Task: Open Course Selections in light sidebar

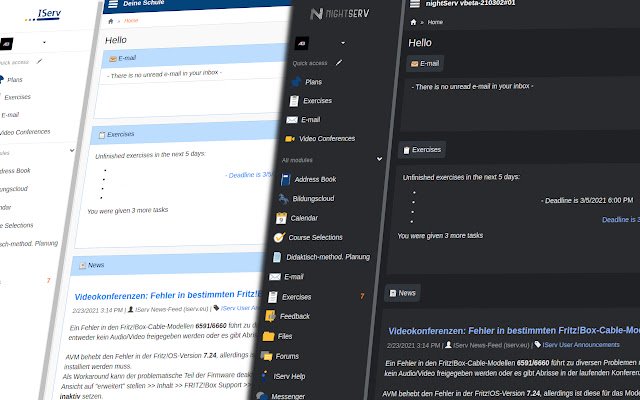Action: (x=17, y=225)
